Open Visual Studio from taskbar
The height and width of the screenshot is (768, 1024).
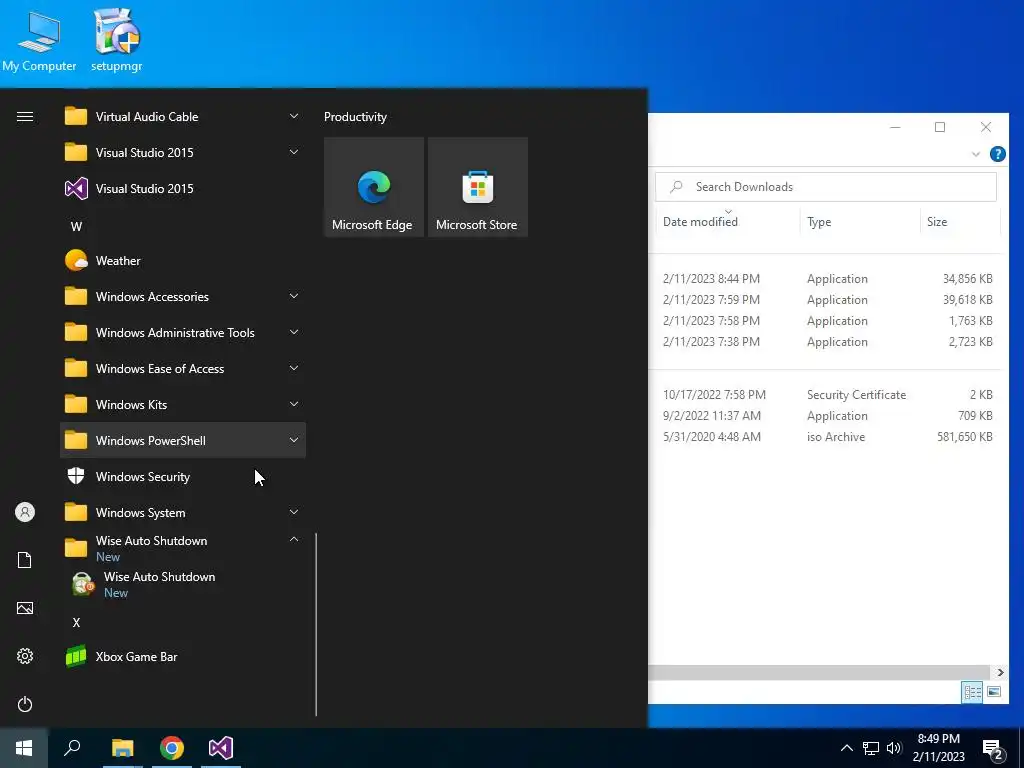(x=221, y=748)
